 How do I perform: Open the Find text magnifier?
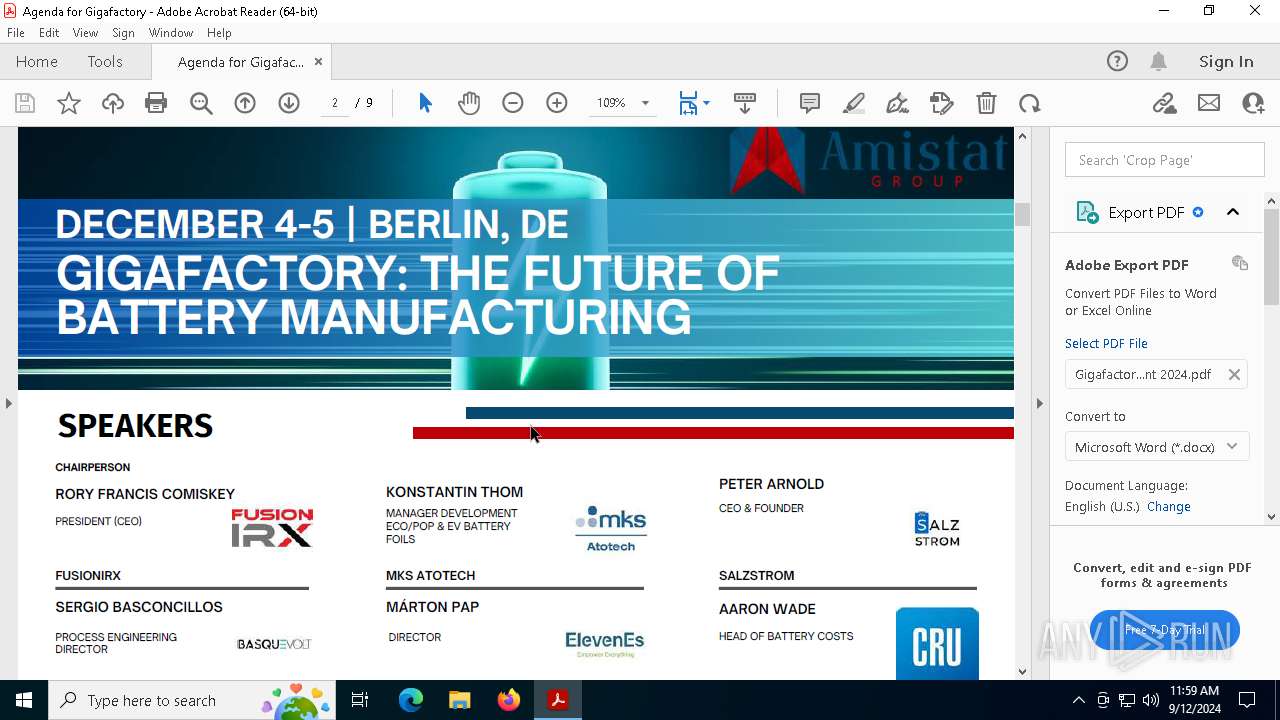(x=201, y=103)
